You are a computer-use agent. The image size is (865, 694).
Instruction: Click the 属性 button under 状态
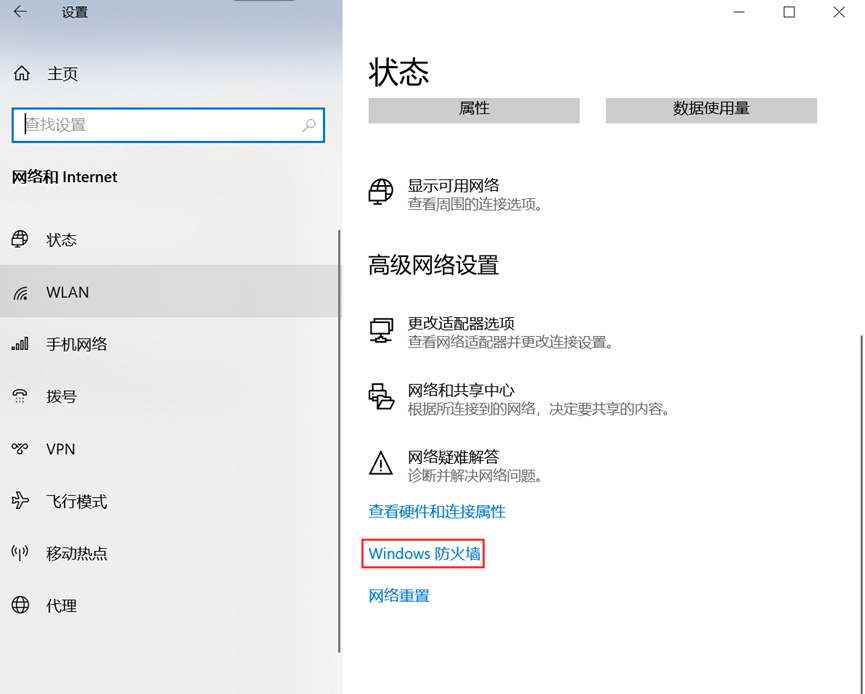click(x=474, y=110)
